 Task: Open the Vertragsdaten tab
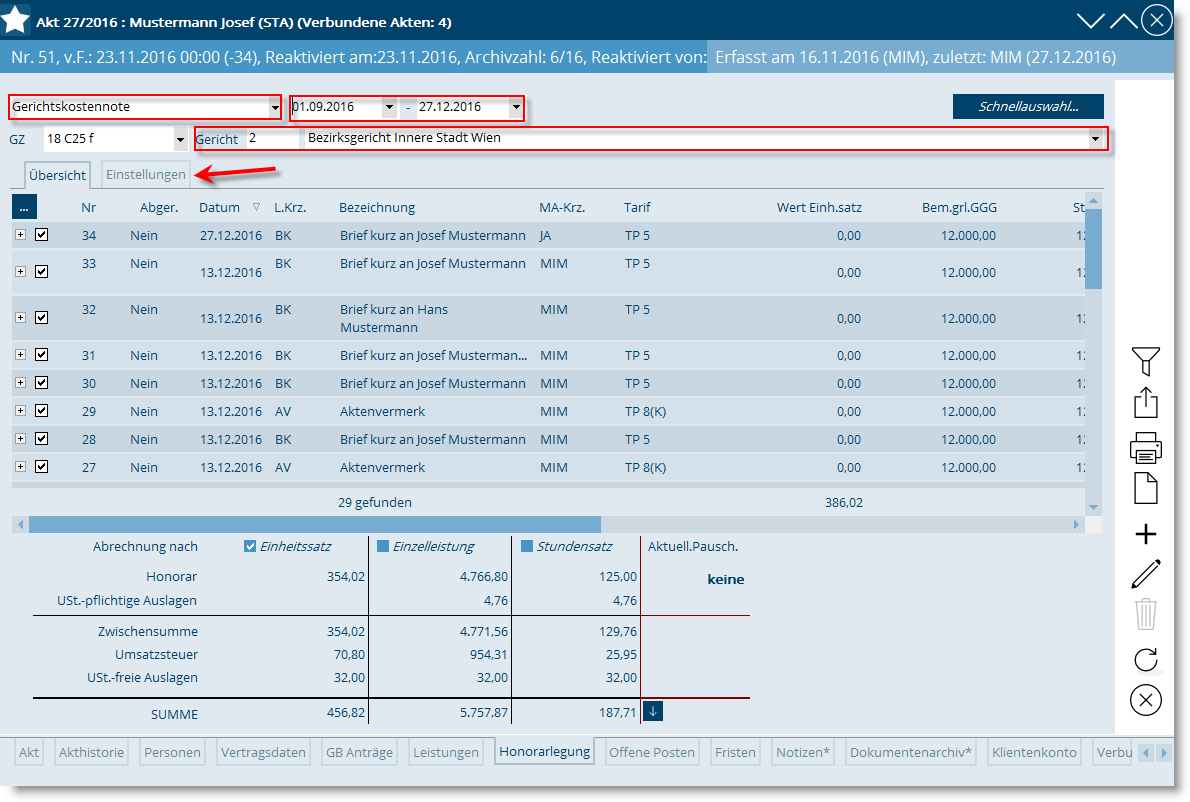(x=263, y=753)
